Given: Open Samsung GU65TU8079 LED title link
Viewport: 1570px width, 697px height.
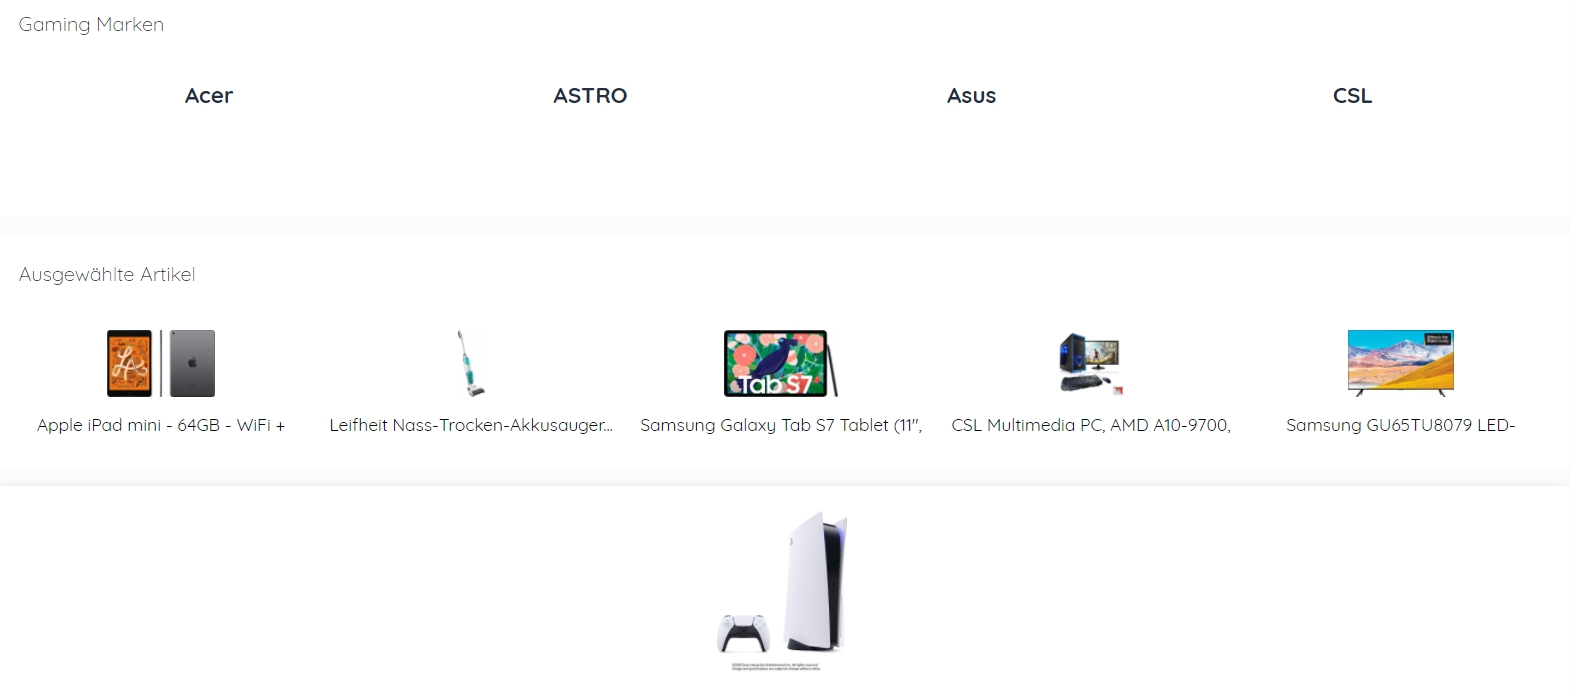Looking at the screenshot, I should pyautogui.click(x=1400, y=425).
